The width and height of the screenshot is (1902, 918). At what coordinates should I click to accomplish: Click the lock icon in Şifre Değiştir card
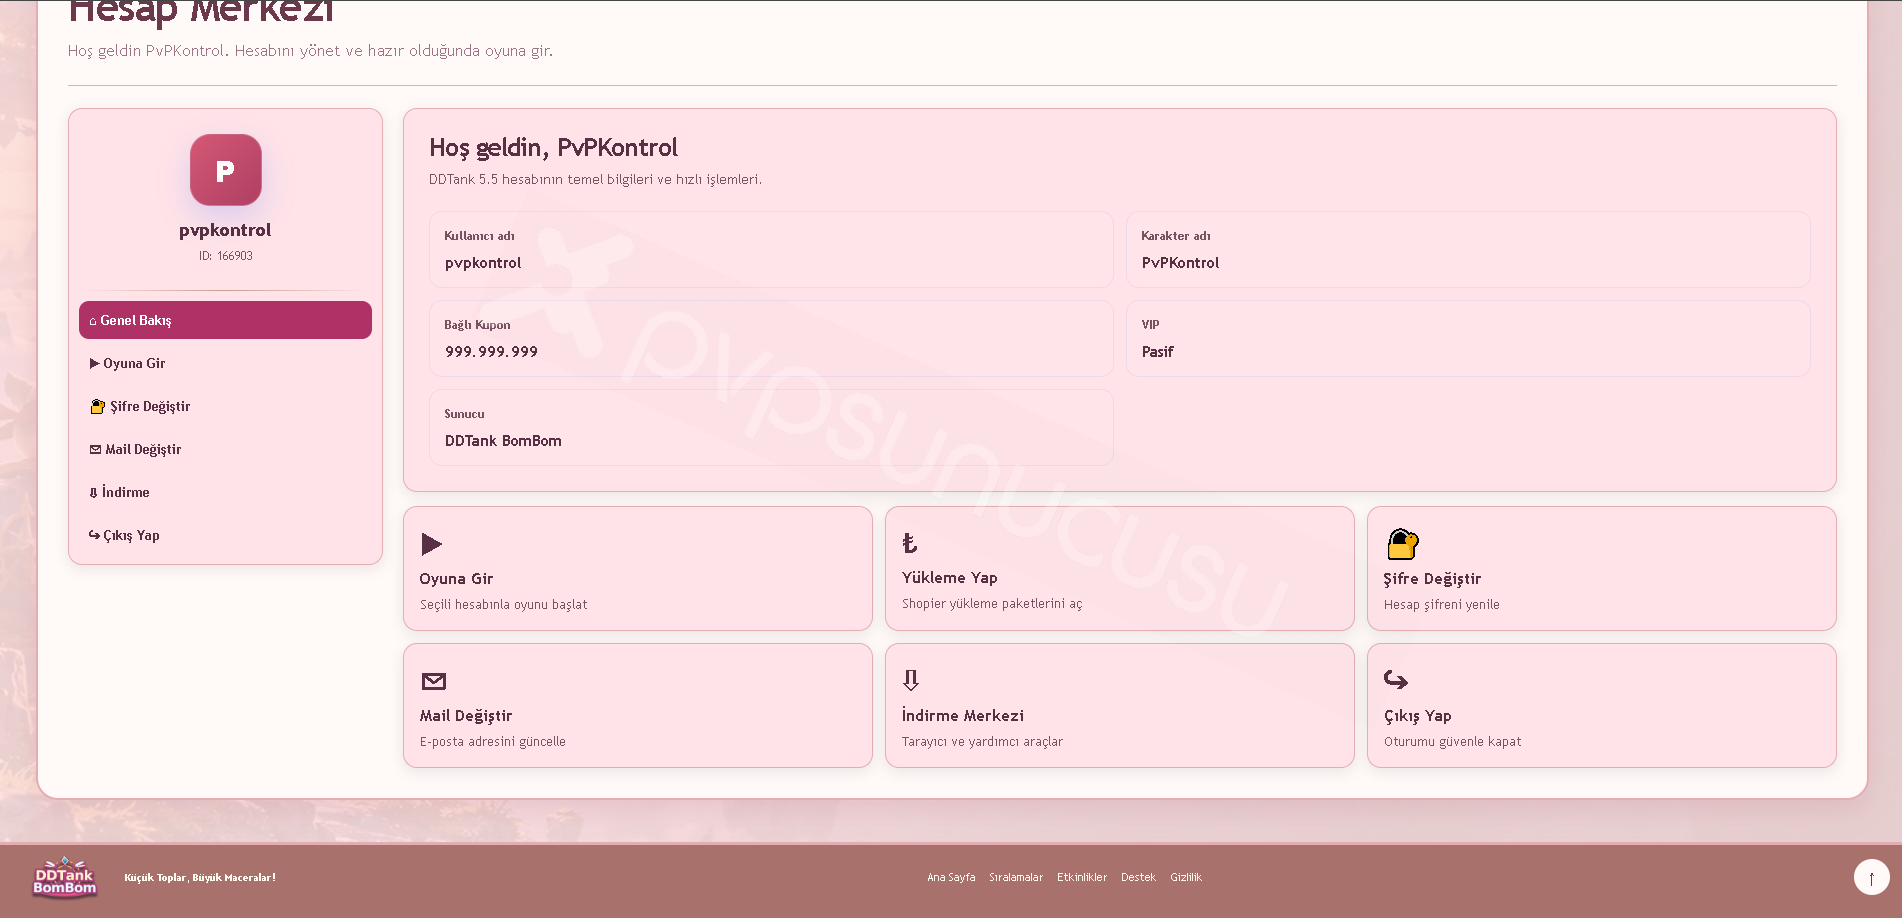tap(1402, 544)
